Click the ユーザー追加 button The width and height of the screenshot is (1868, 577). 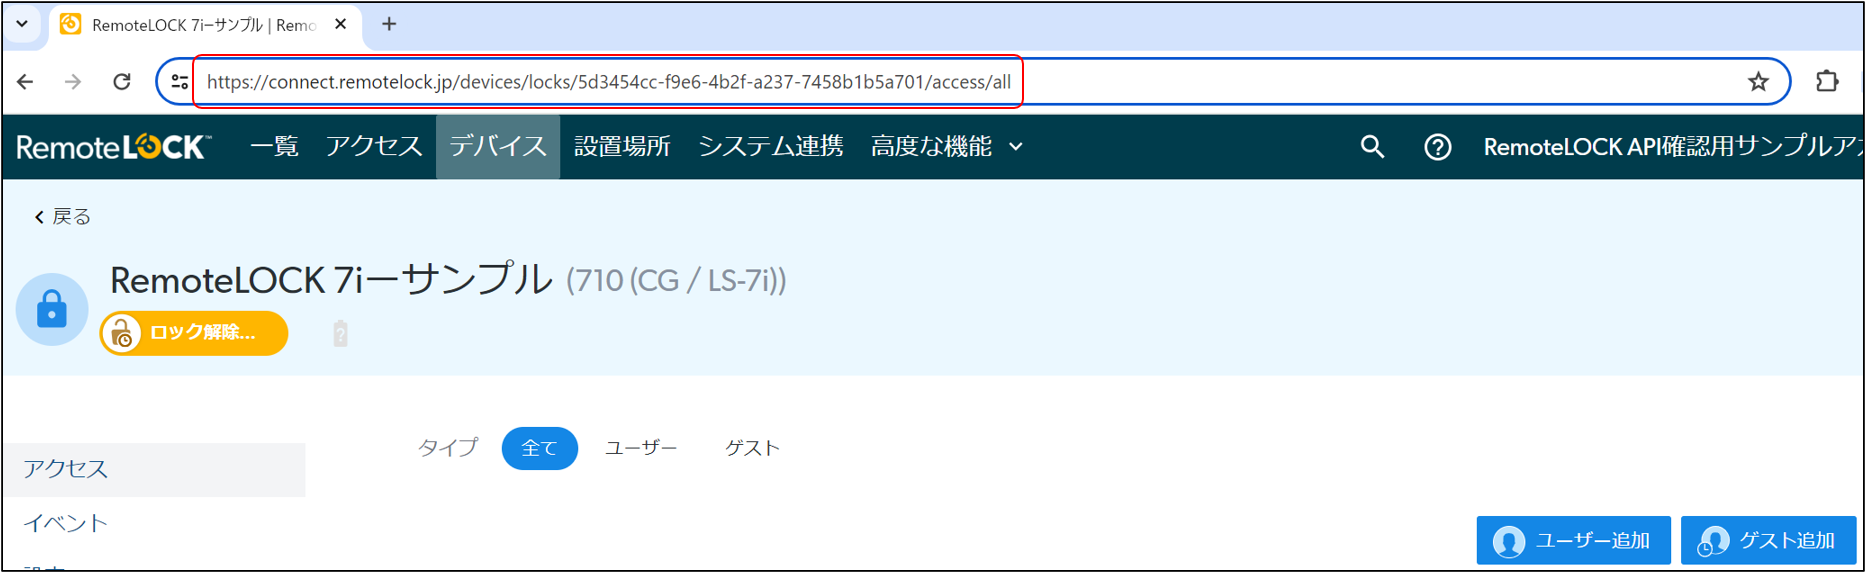pos(1573,541)
